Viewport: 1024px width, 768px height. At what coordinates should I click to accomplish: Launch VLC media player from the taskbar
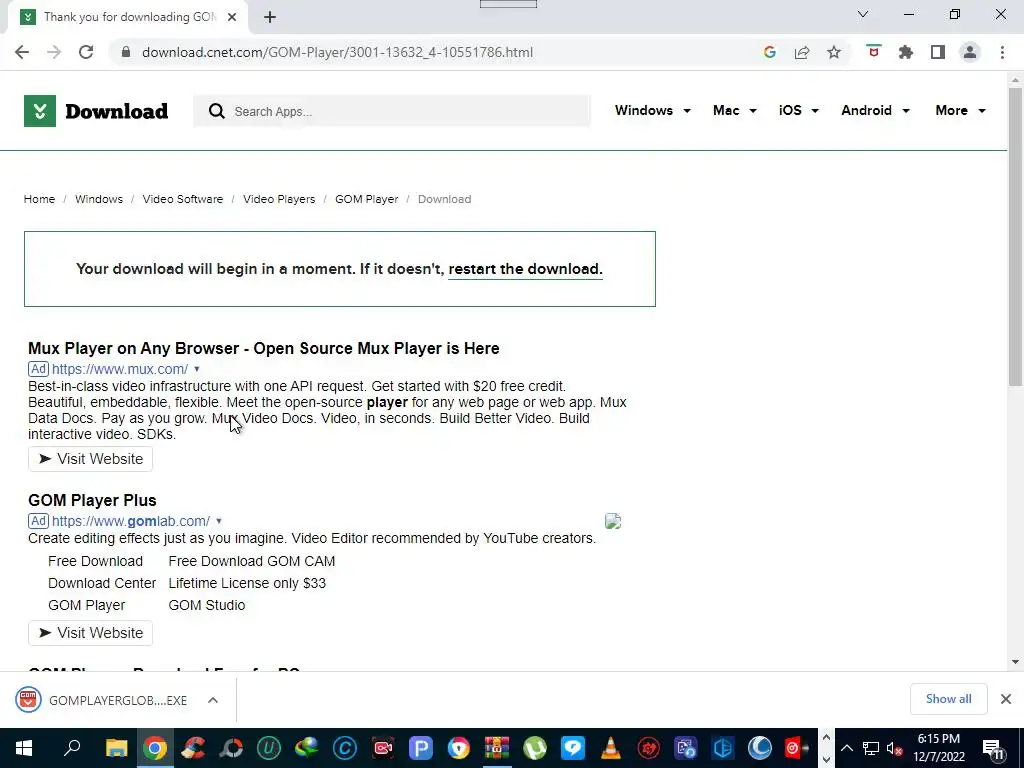(x=611, y=748)
